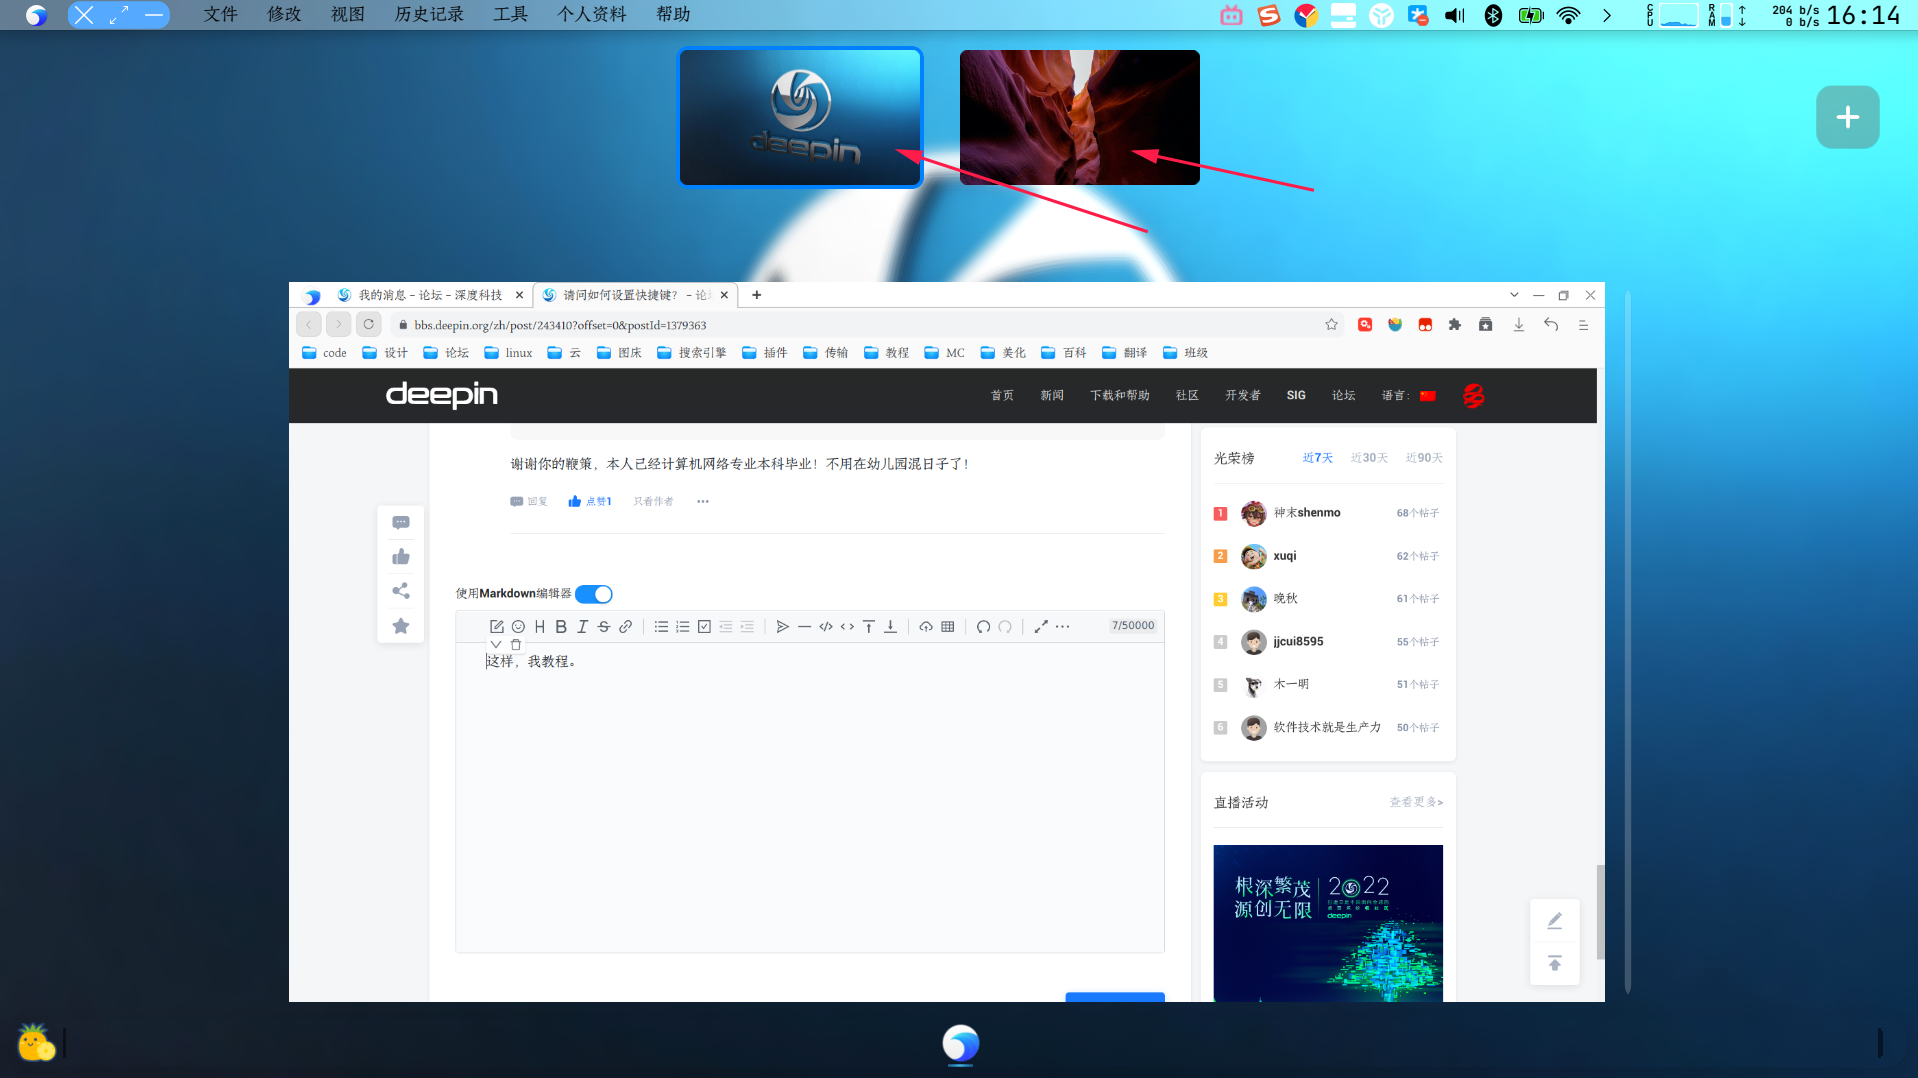Toggle the Markdown editor switch
This screenshot has height=1078, width=1918.
(x=594, y=594)
